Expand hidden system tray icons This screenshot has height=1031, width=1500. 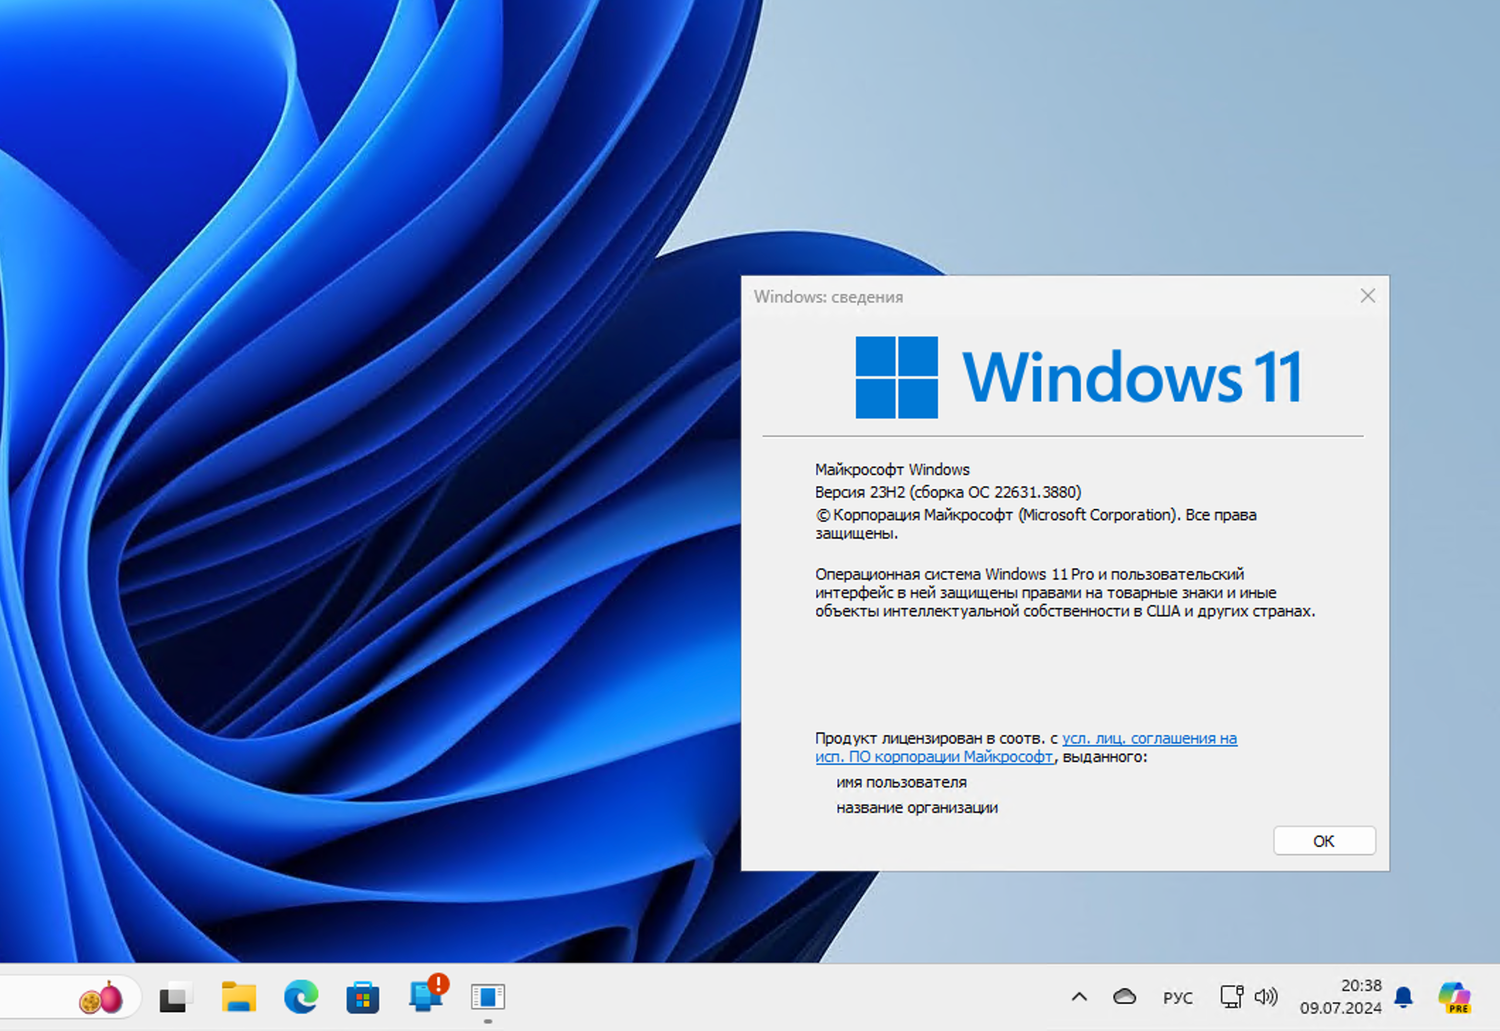tap(1080, 997)
